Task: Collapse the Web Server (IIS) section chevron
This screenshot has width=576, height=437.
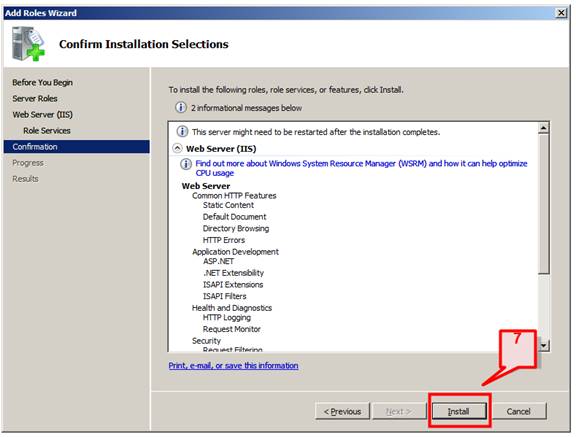Action: tap(177, 148)
